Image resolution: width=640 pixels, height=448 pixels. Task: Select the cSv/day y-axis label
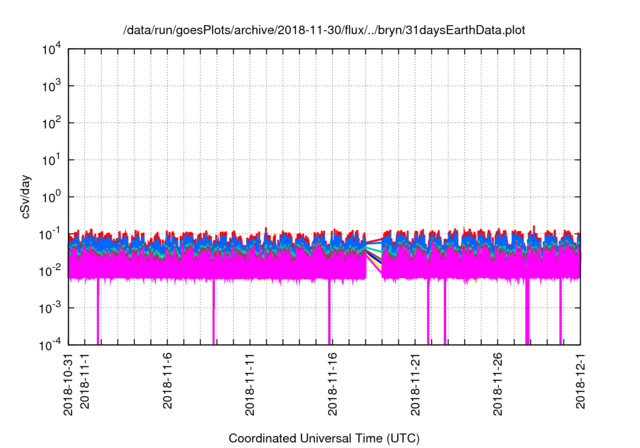pyautogui.click(x=26, y=197)
